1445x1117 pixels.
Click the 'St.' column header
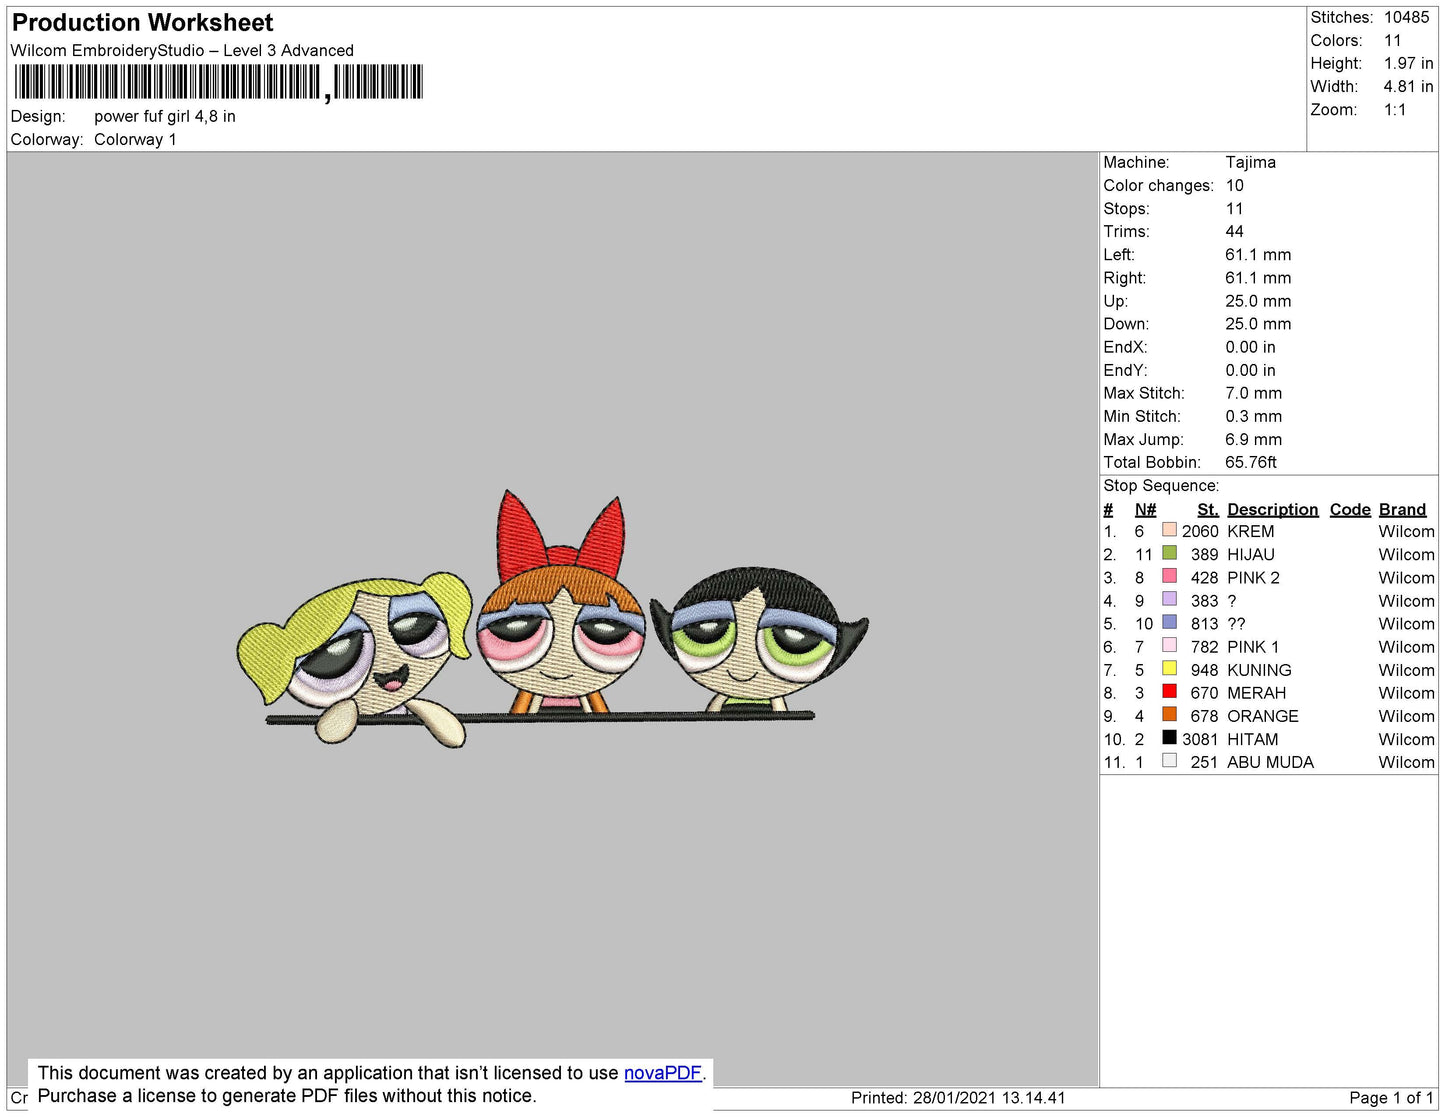tap(1208, 510)
